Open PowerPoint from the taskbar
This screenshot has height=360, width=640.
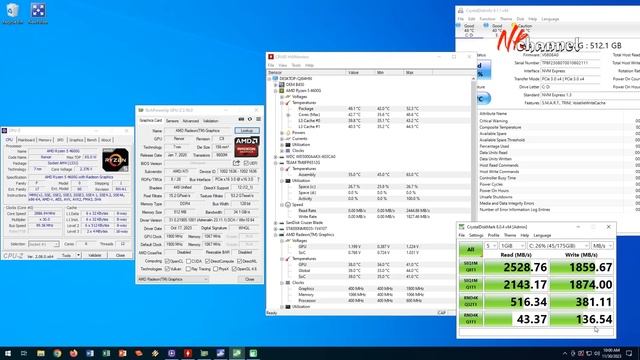tap(122, 353)
